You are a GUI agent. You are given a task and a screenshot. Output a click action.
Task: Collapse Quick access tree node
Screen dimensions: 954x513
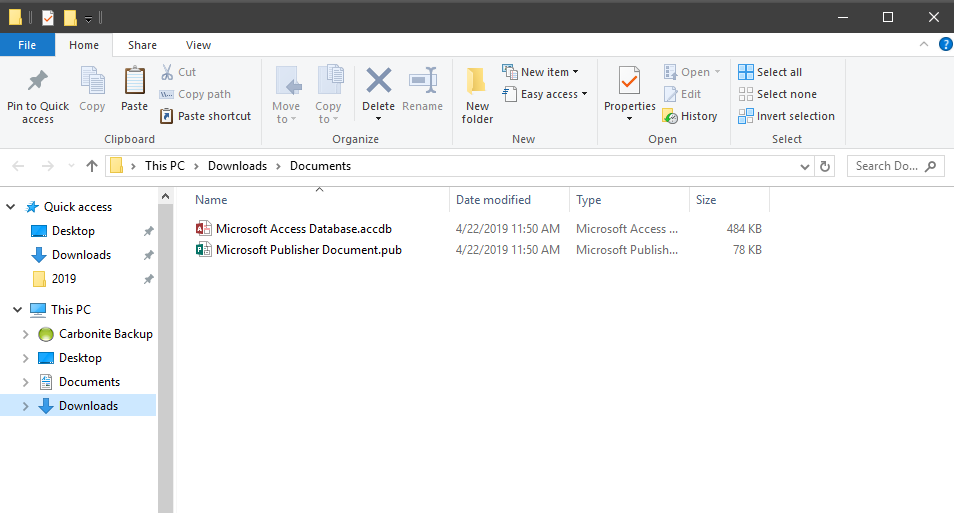pyautogui.click(x=10, y=207)
